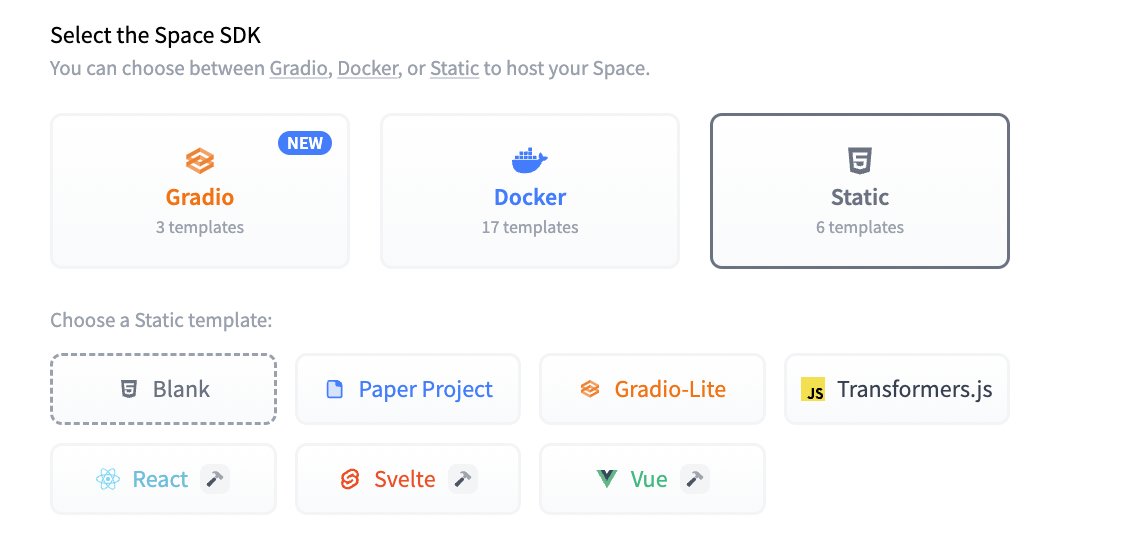This screenshot has width=1134, height=536.
Task: Click the NEW badge on Gradio
Action: [304, 143]
